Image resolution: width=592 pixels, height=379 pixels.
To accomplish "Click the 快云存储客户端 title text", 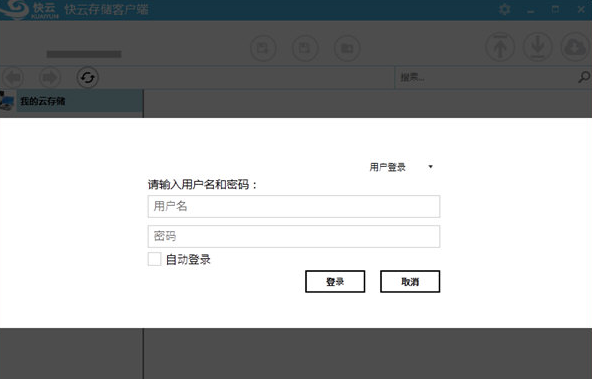I will (106, 9).
